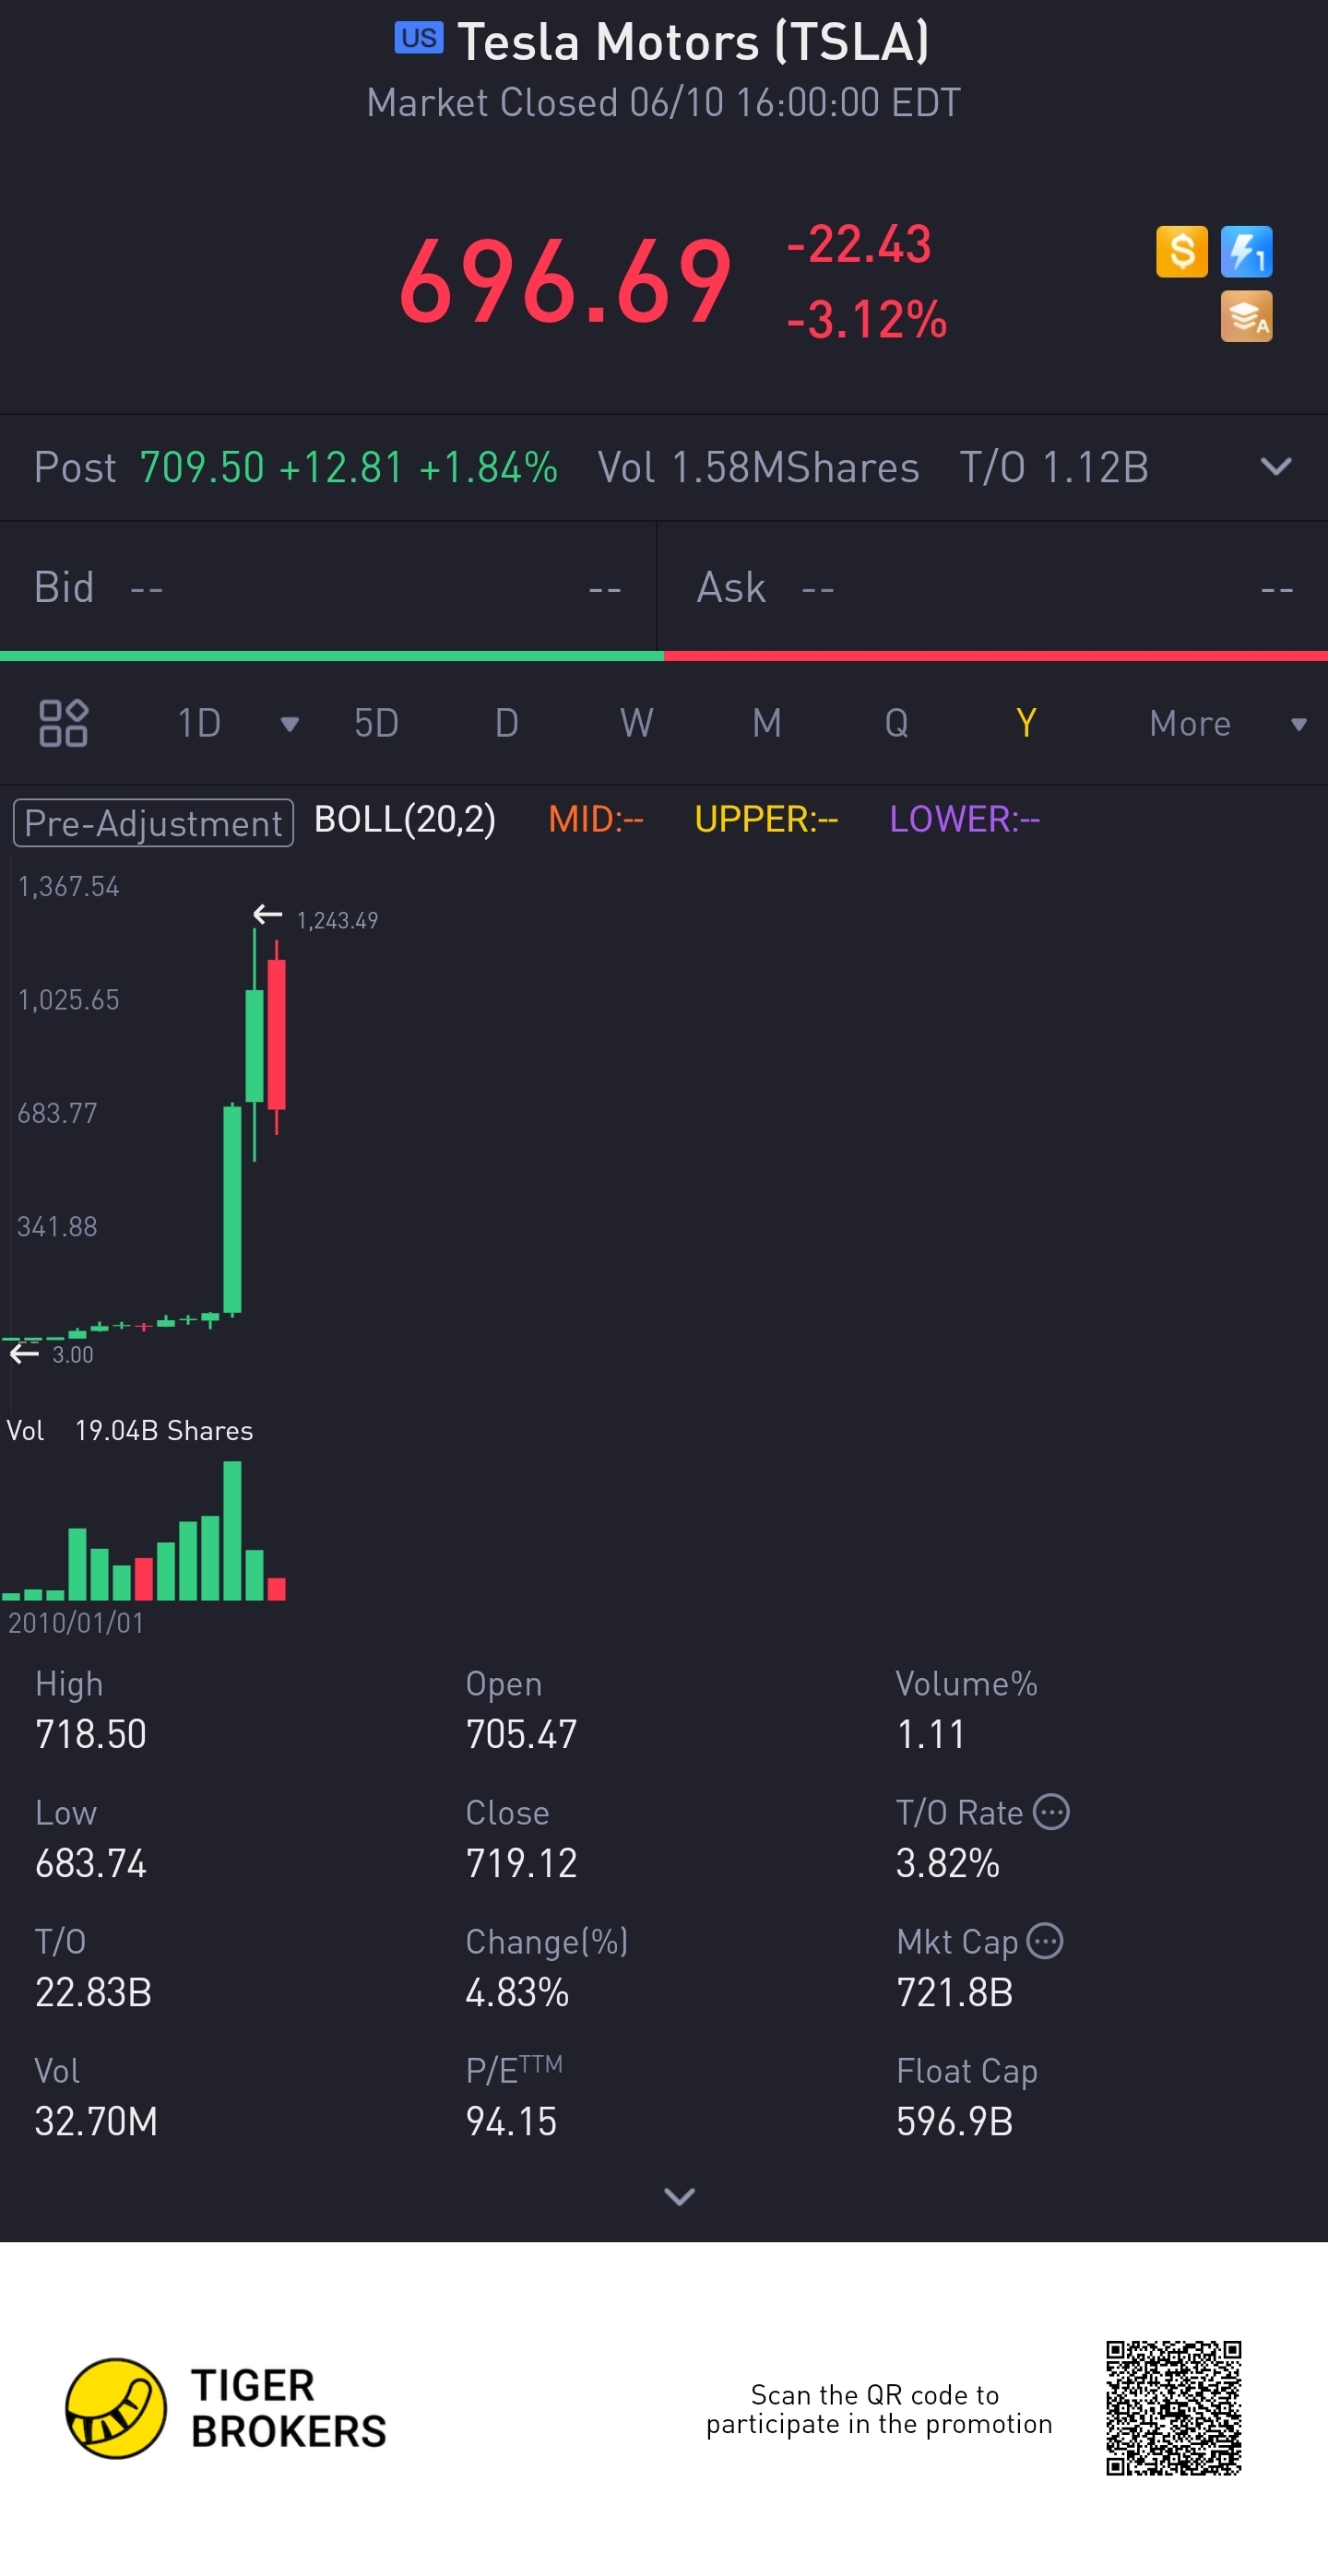This screenshot has width=1328, height=2576.
Task: Tap the Vol value 32.70M
Action: point(96,2121)
